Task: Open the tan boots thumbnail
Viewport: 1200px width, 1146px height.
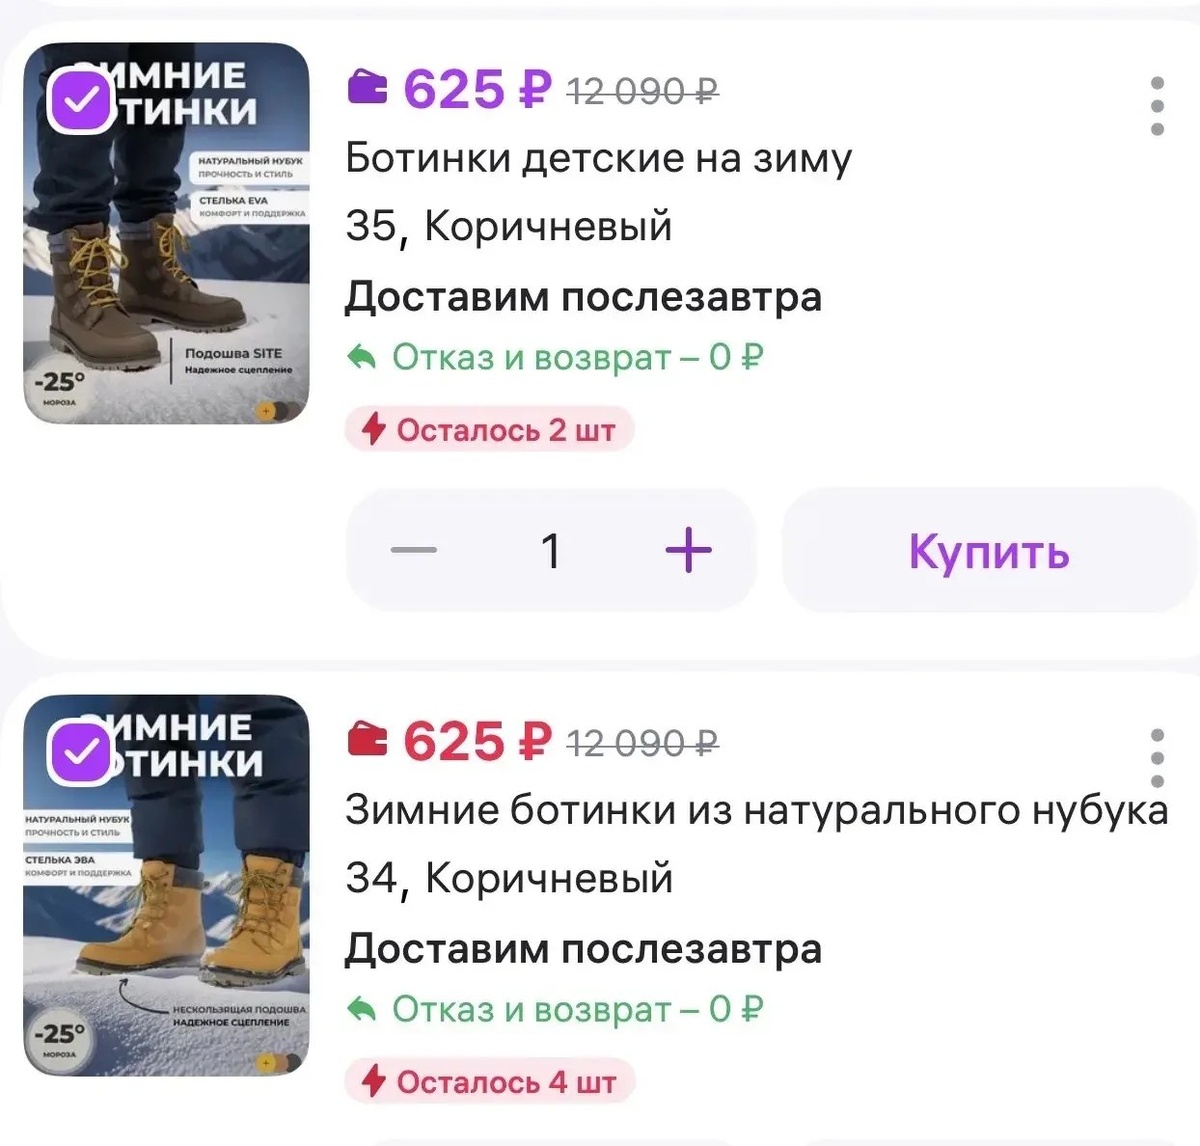Action: [166, 885]
